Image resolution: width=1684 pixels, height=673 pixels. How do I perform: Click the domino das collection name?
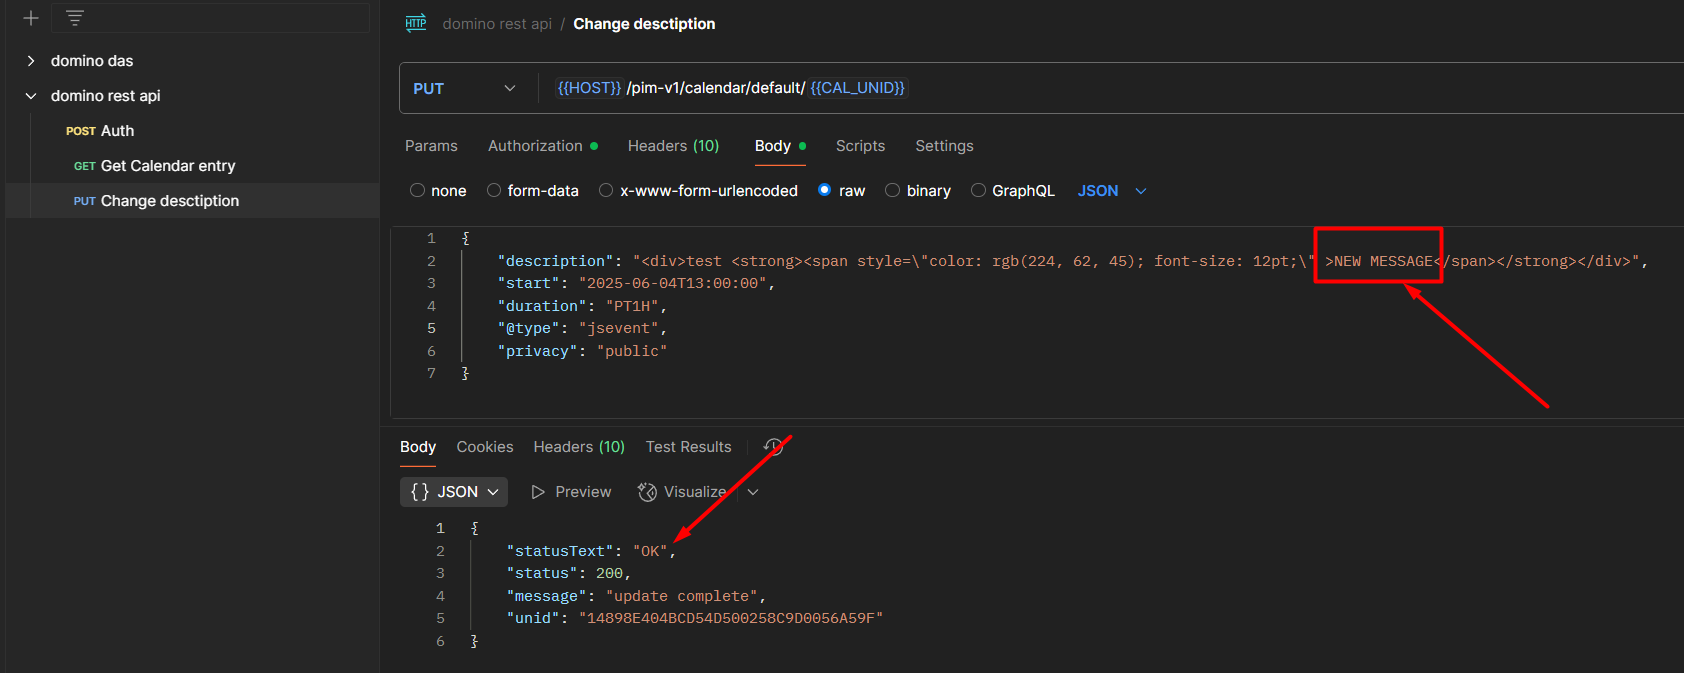[x=92, y=61]
